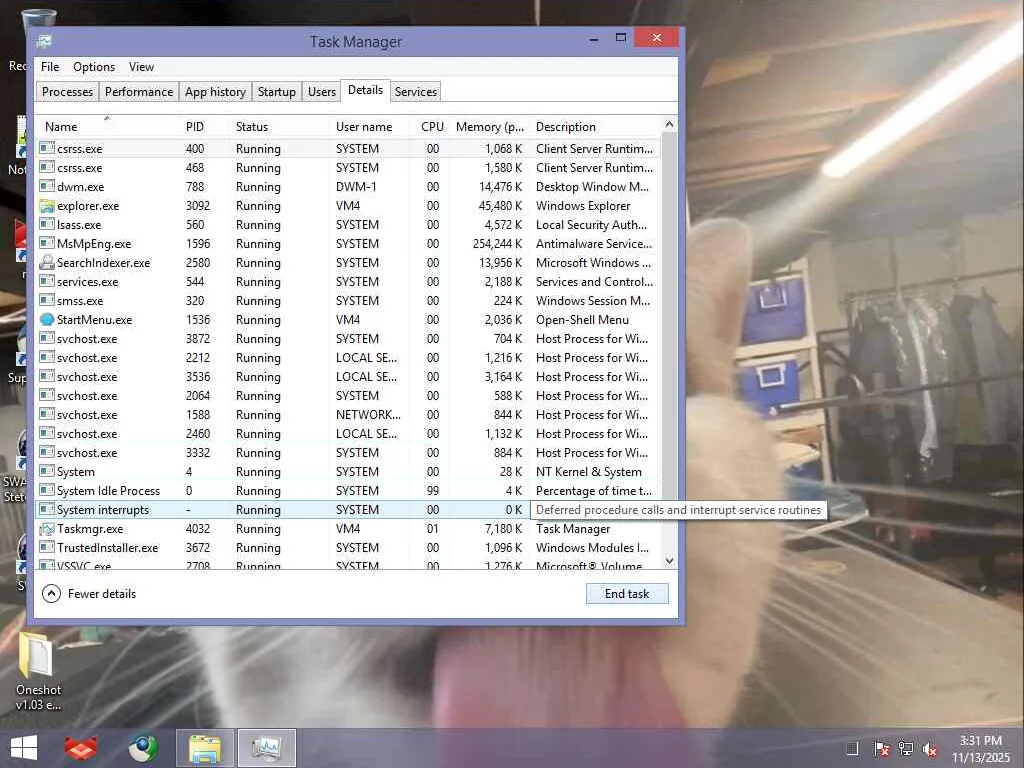Click the 45,480 K memory value
Screen dimensions: 1024x768
point(500,206)
